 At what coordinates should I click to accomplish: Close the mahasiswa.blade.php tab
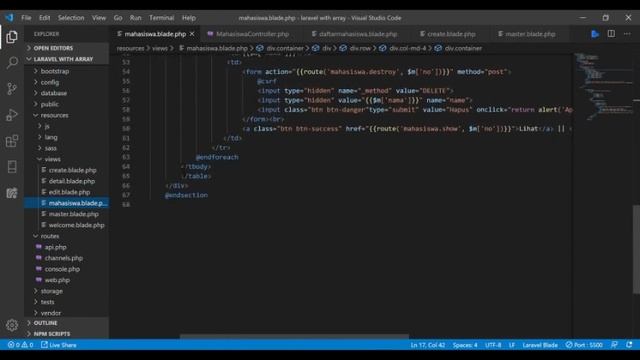tap(192, 34)
